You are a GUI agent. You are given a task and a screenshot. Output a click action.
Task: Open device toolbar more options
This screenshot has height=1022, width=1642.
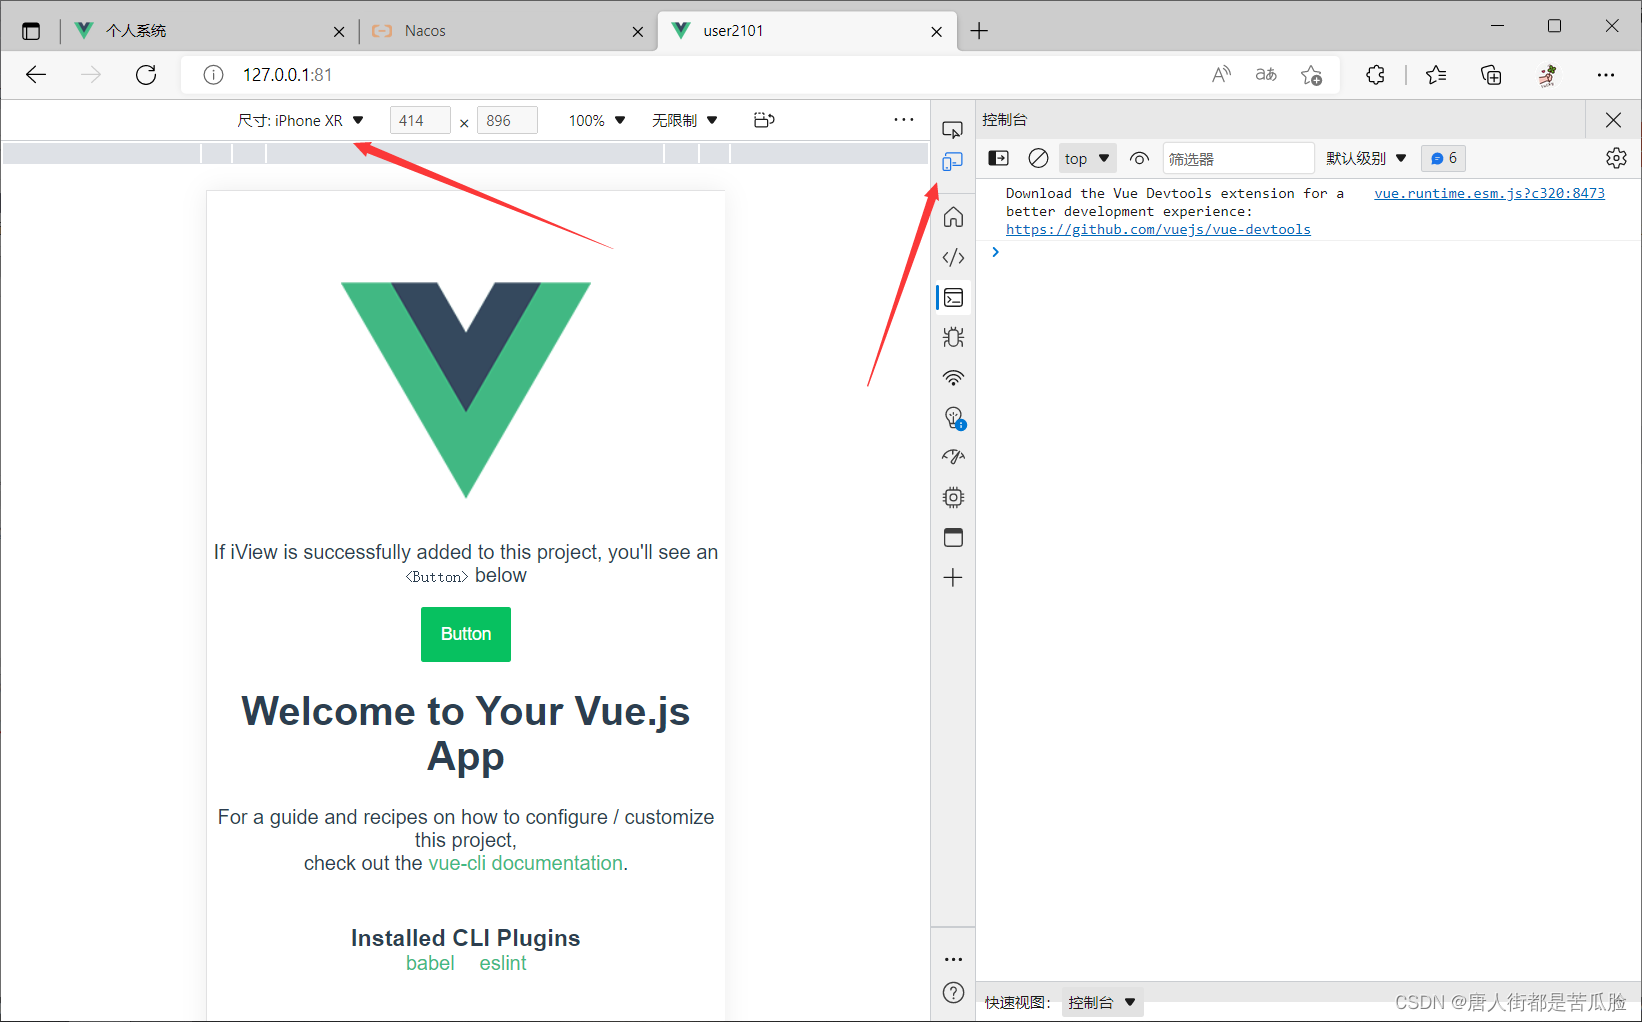click(x=904, y=120)
